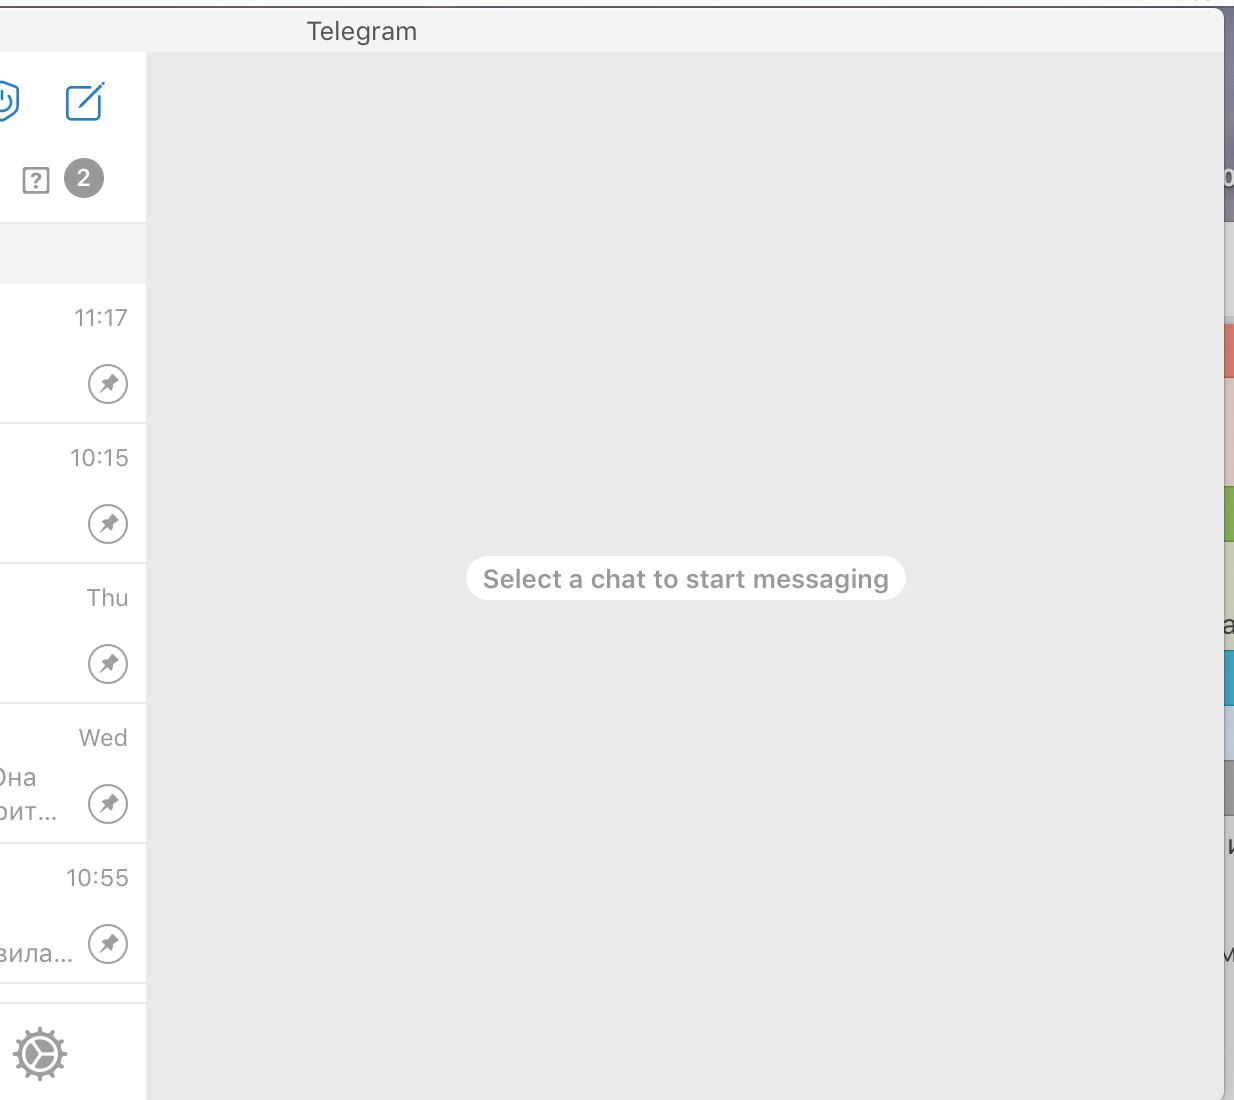Click the 10:55 timestamp
The width and height of the screenshot is (1234, 1100).
click(x=97, y=878)
